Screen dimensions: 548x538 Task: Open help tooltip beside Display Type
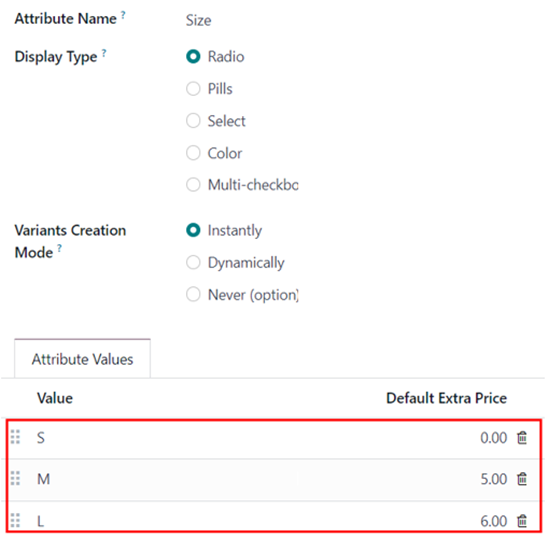(104, 53)
